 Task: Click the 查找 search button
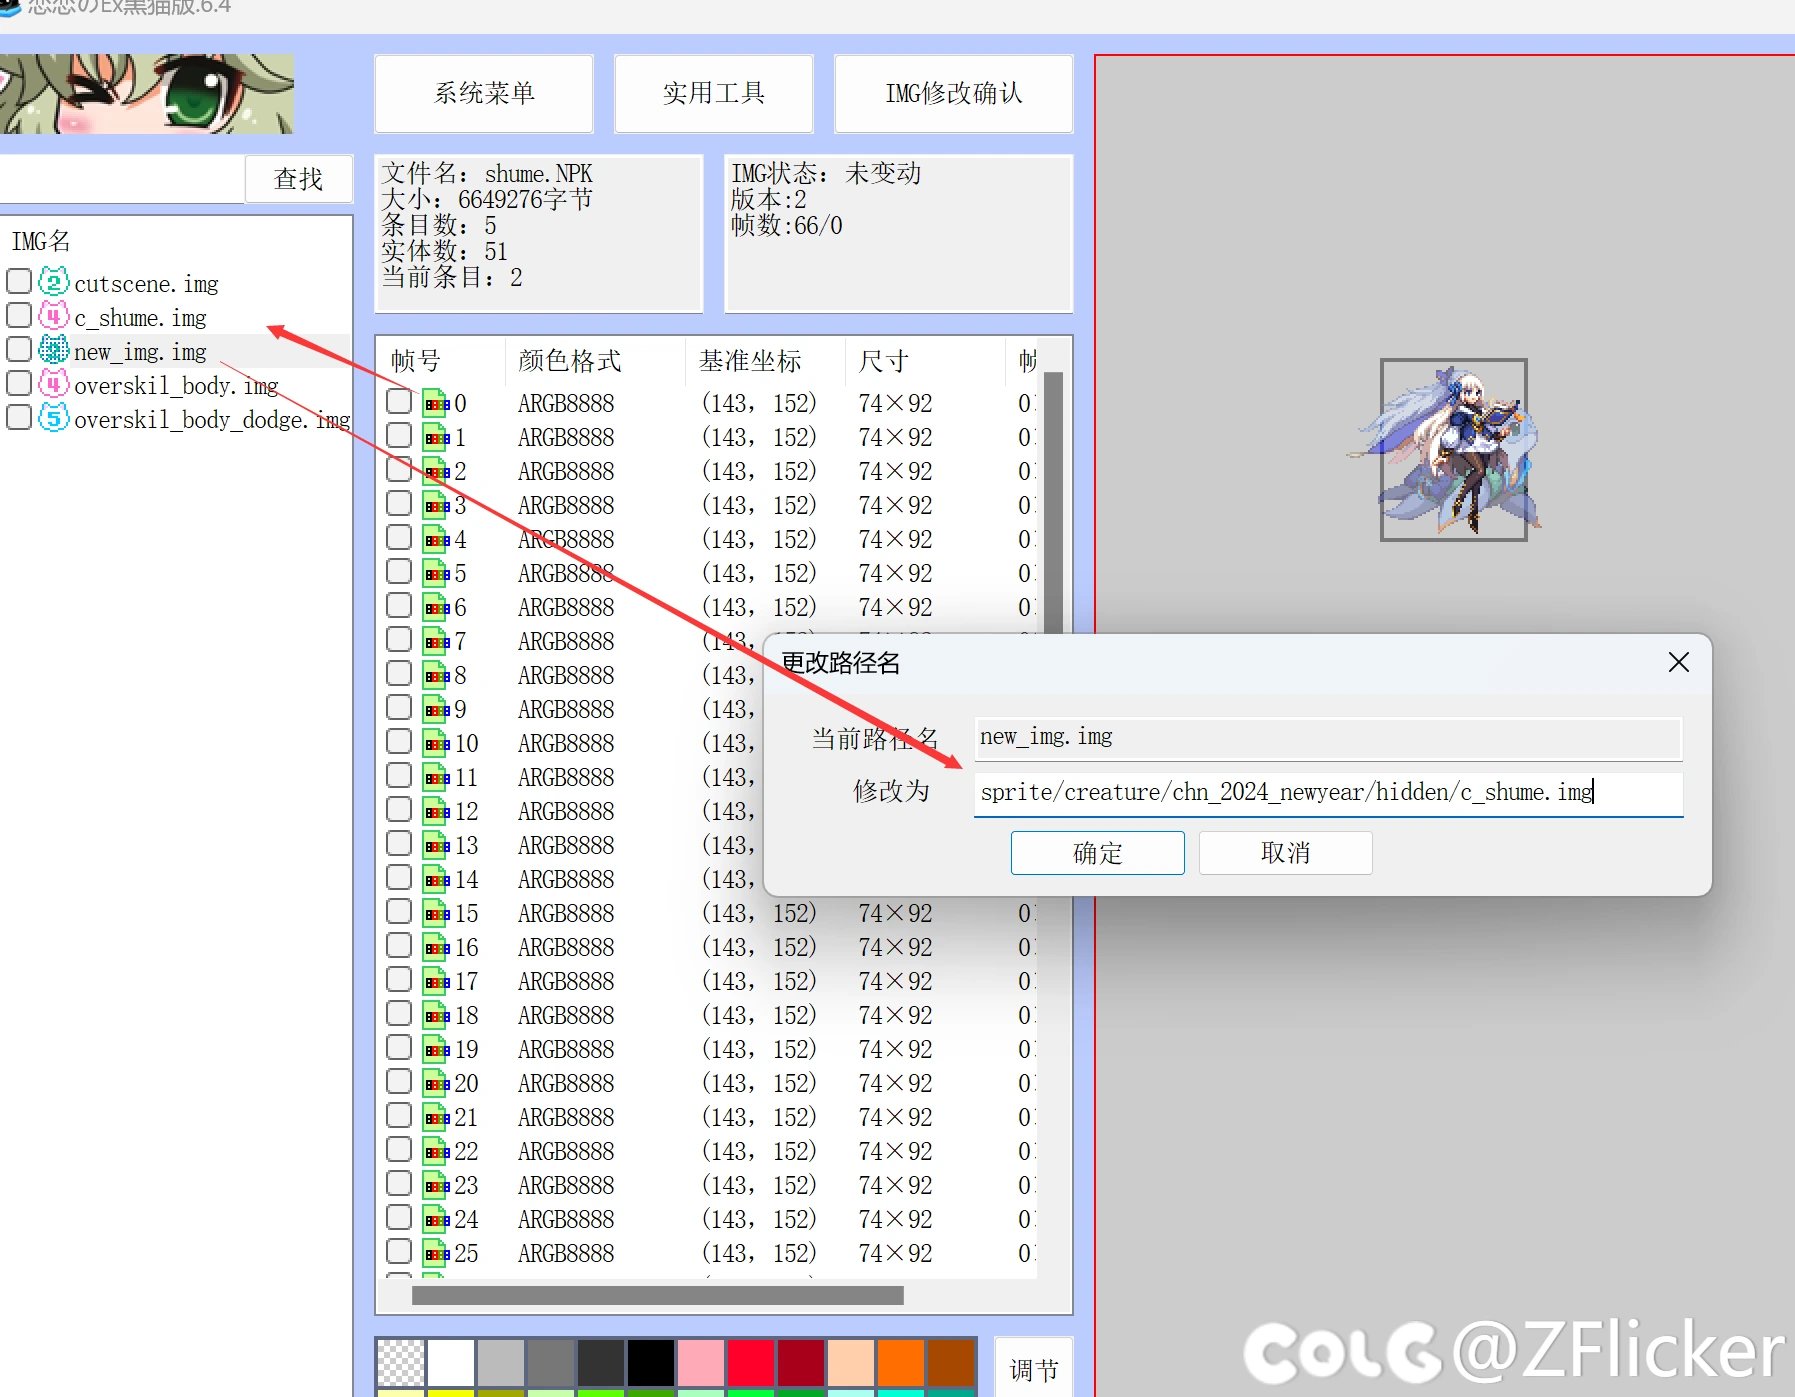299,179
